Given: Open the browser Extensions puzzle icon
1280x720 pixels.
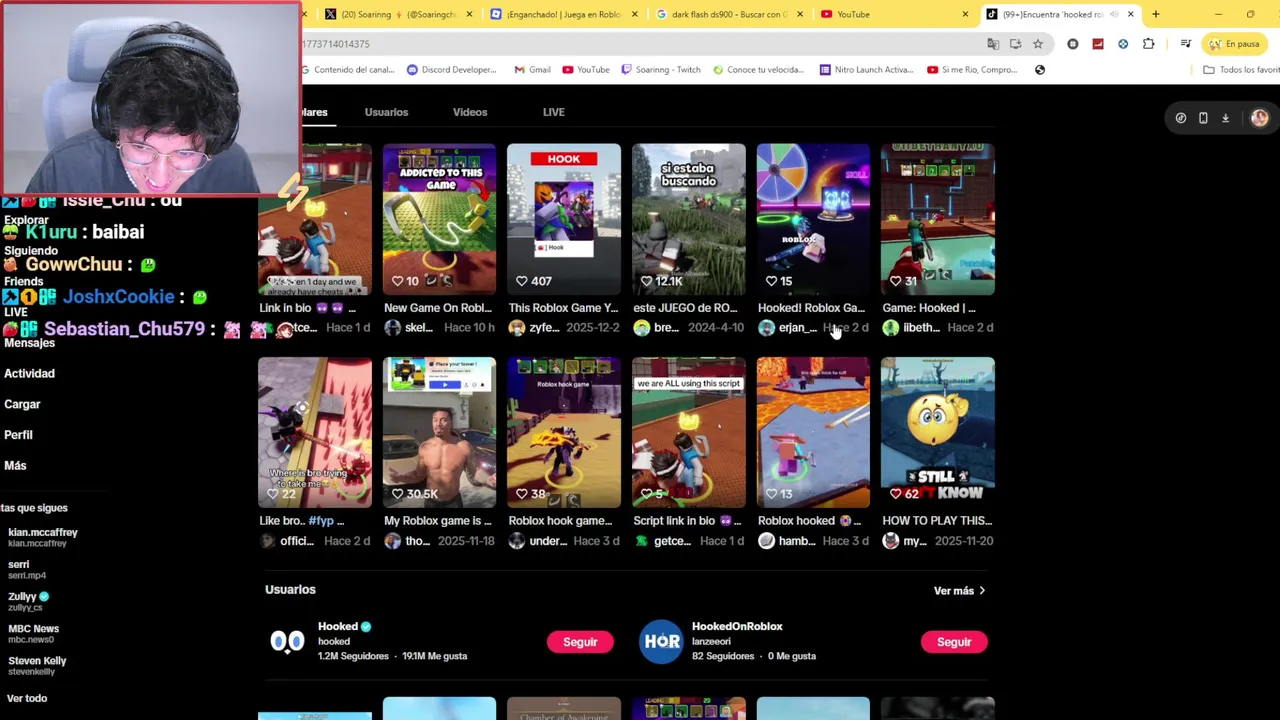Looking at the screenshot, I should (1148, 44).
